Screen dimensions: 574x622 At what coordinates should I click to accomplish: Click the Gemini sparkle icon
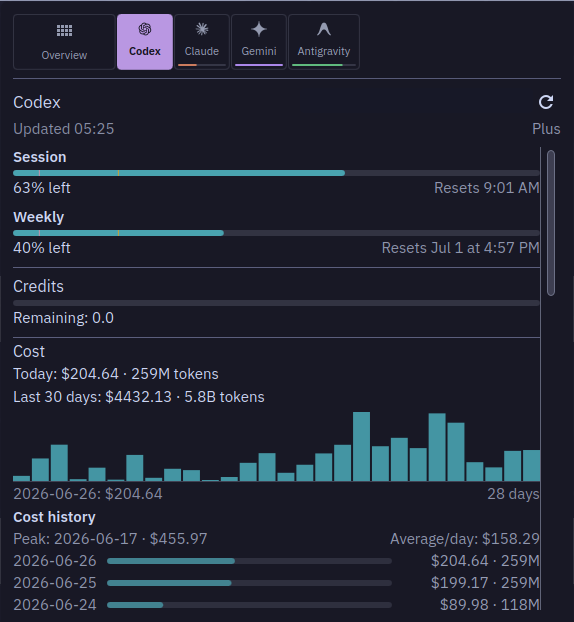(259, 29)
